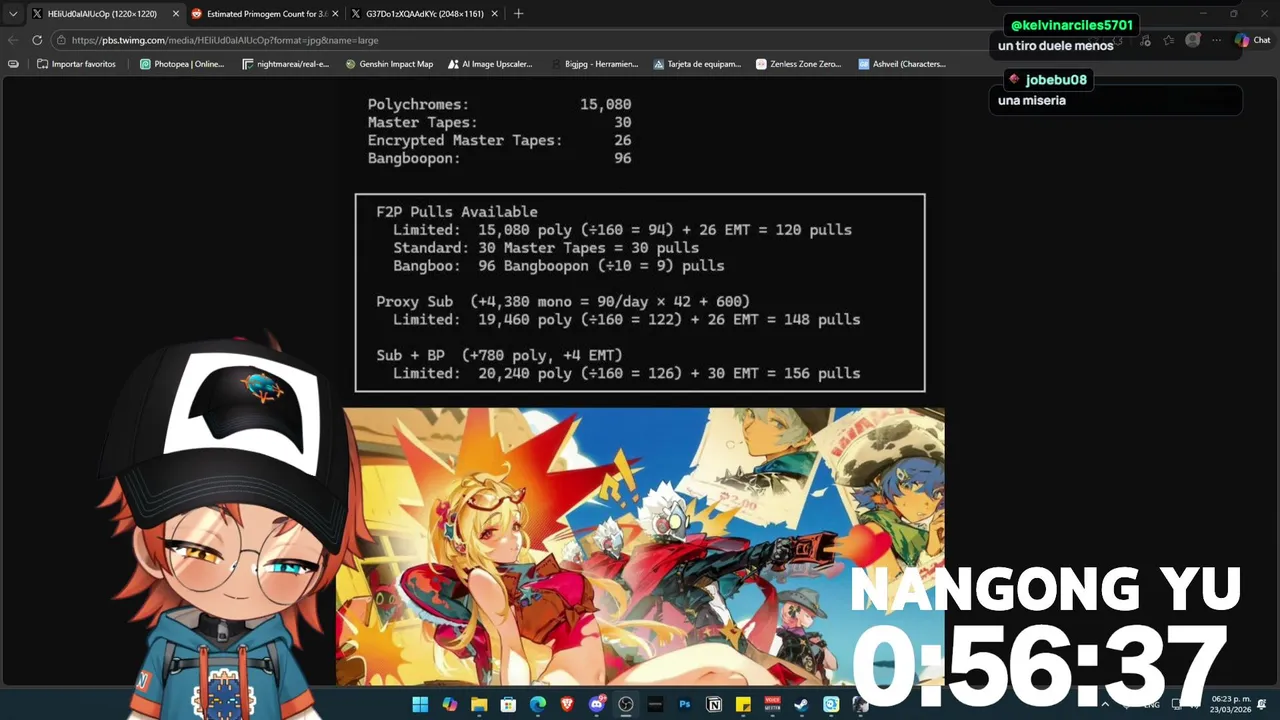Click the Zenless Zone Zero artwork
Image resolution: width=1280 pixels, height=720 pixels.
coord(640,546)
